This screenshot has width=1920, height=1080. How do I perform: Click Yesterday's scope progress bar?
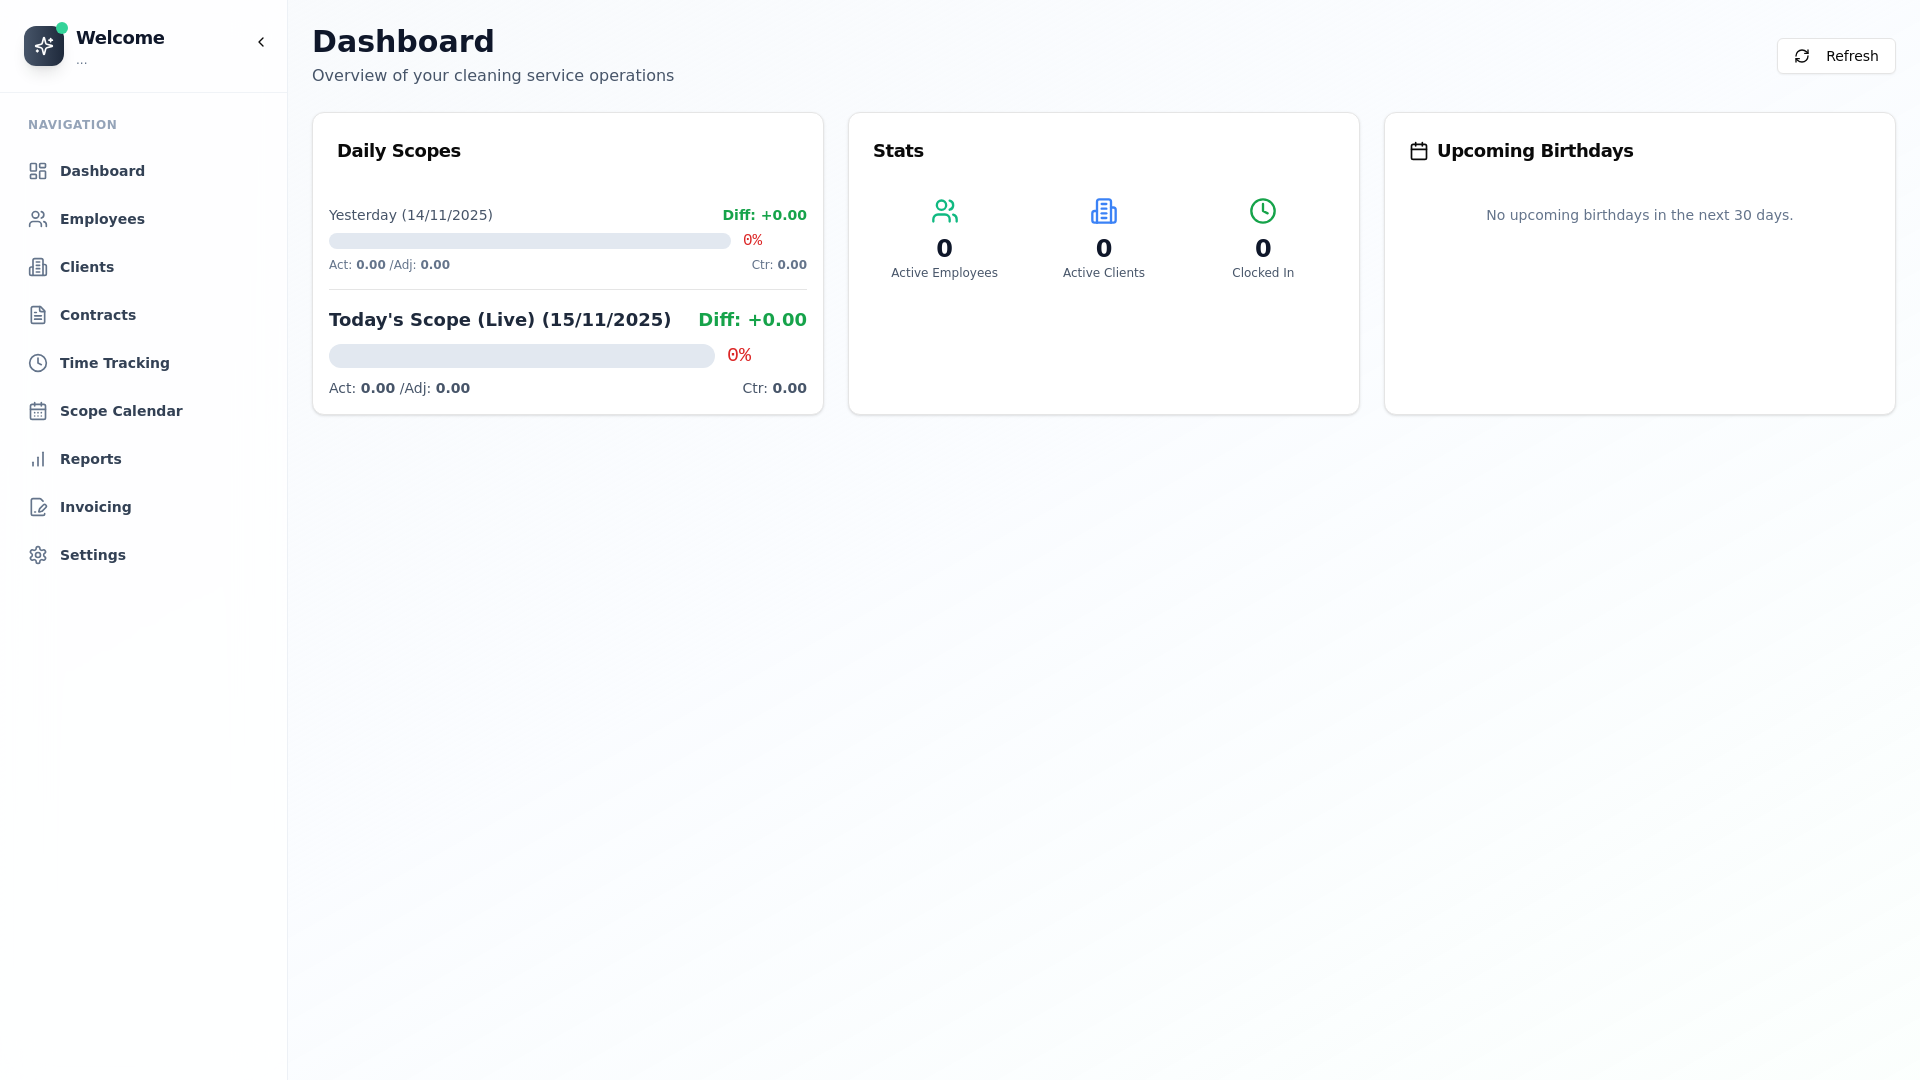530,241
